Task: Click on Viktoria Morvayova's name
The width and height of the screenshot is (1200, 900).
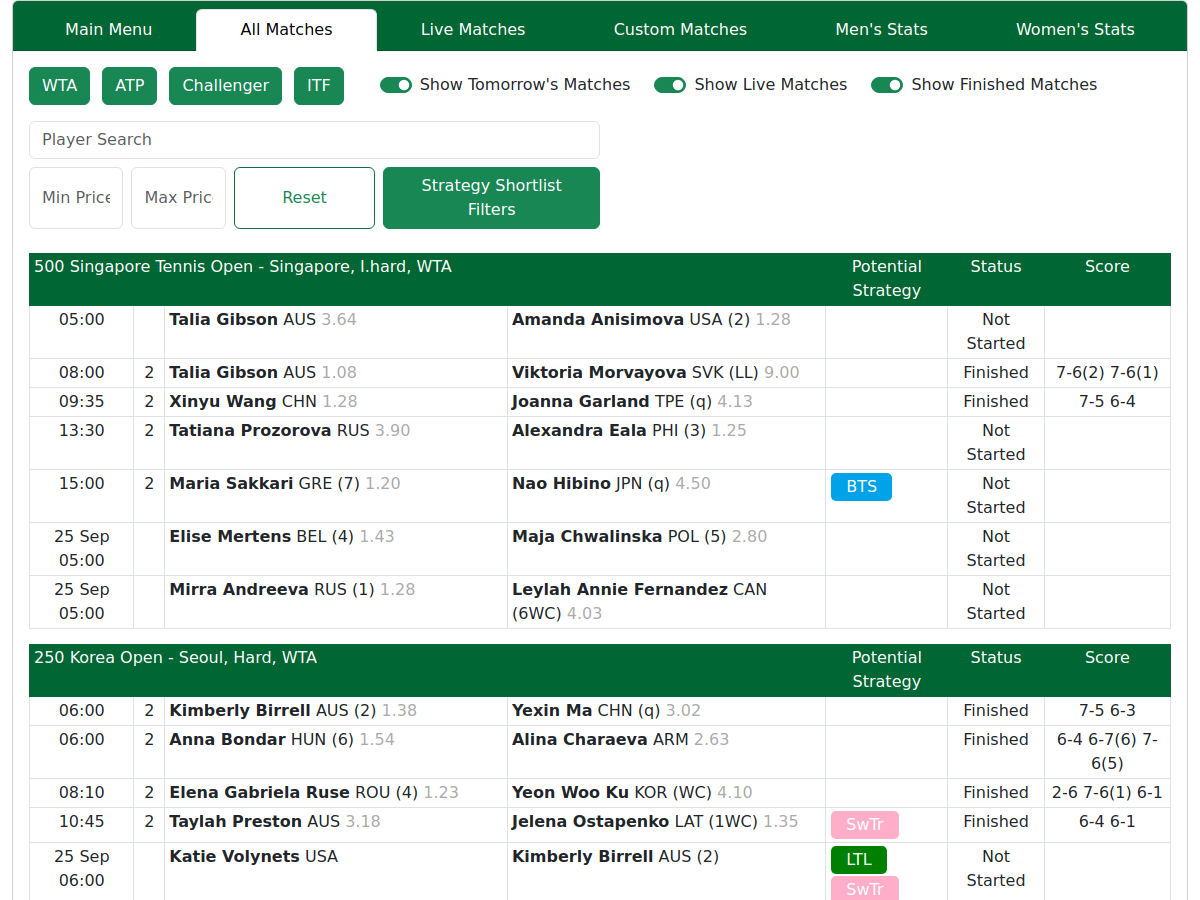Action: (x=599, y=373)
